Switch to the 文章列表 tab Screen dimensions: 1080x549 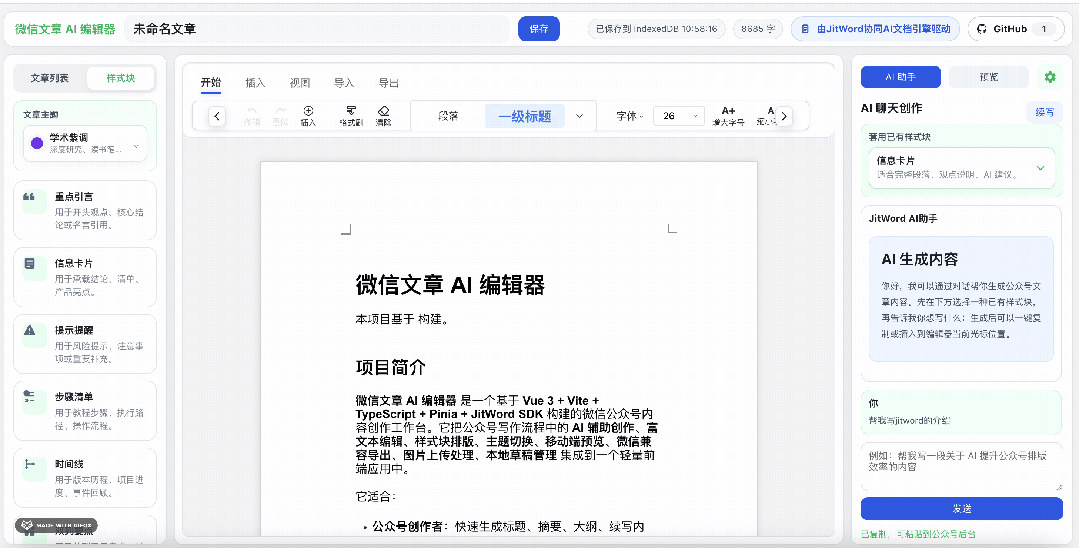(x=50, y=78)
